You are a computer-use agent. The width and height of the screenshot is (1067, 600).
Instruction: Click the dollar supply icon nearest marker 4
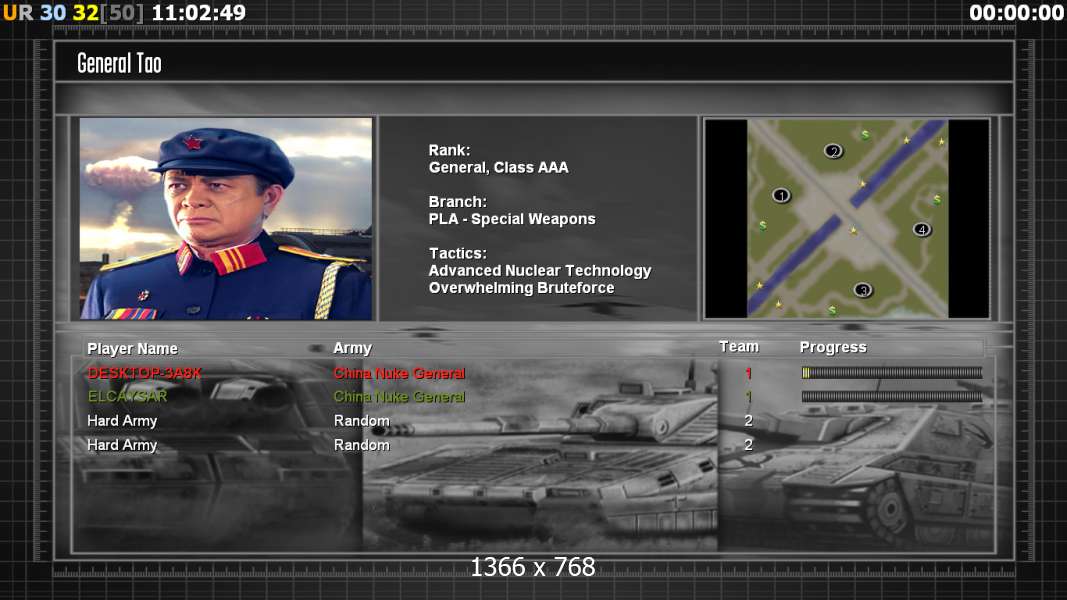pyautogui.click(x=937, y=200)
